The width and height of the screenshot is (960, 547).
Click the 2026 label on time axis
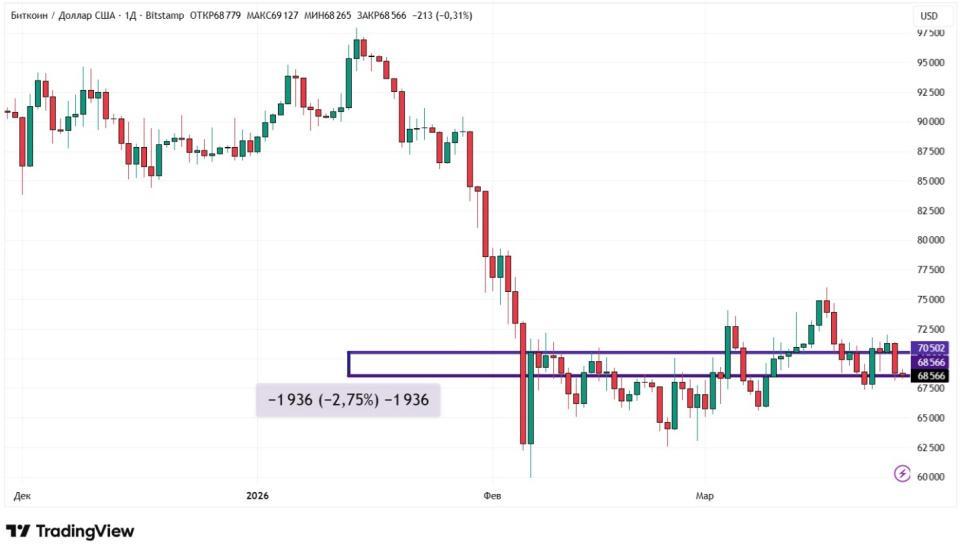click(258, 495)
